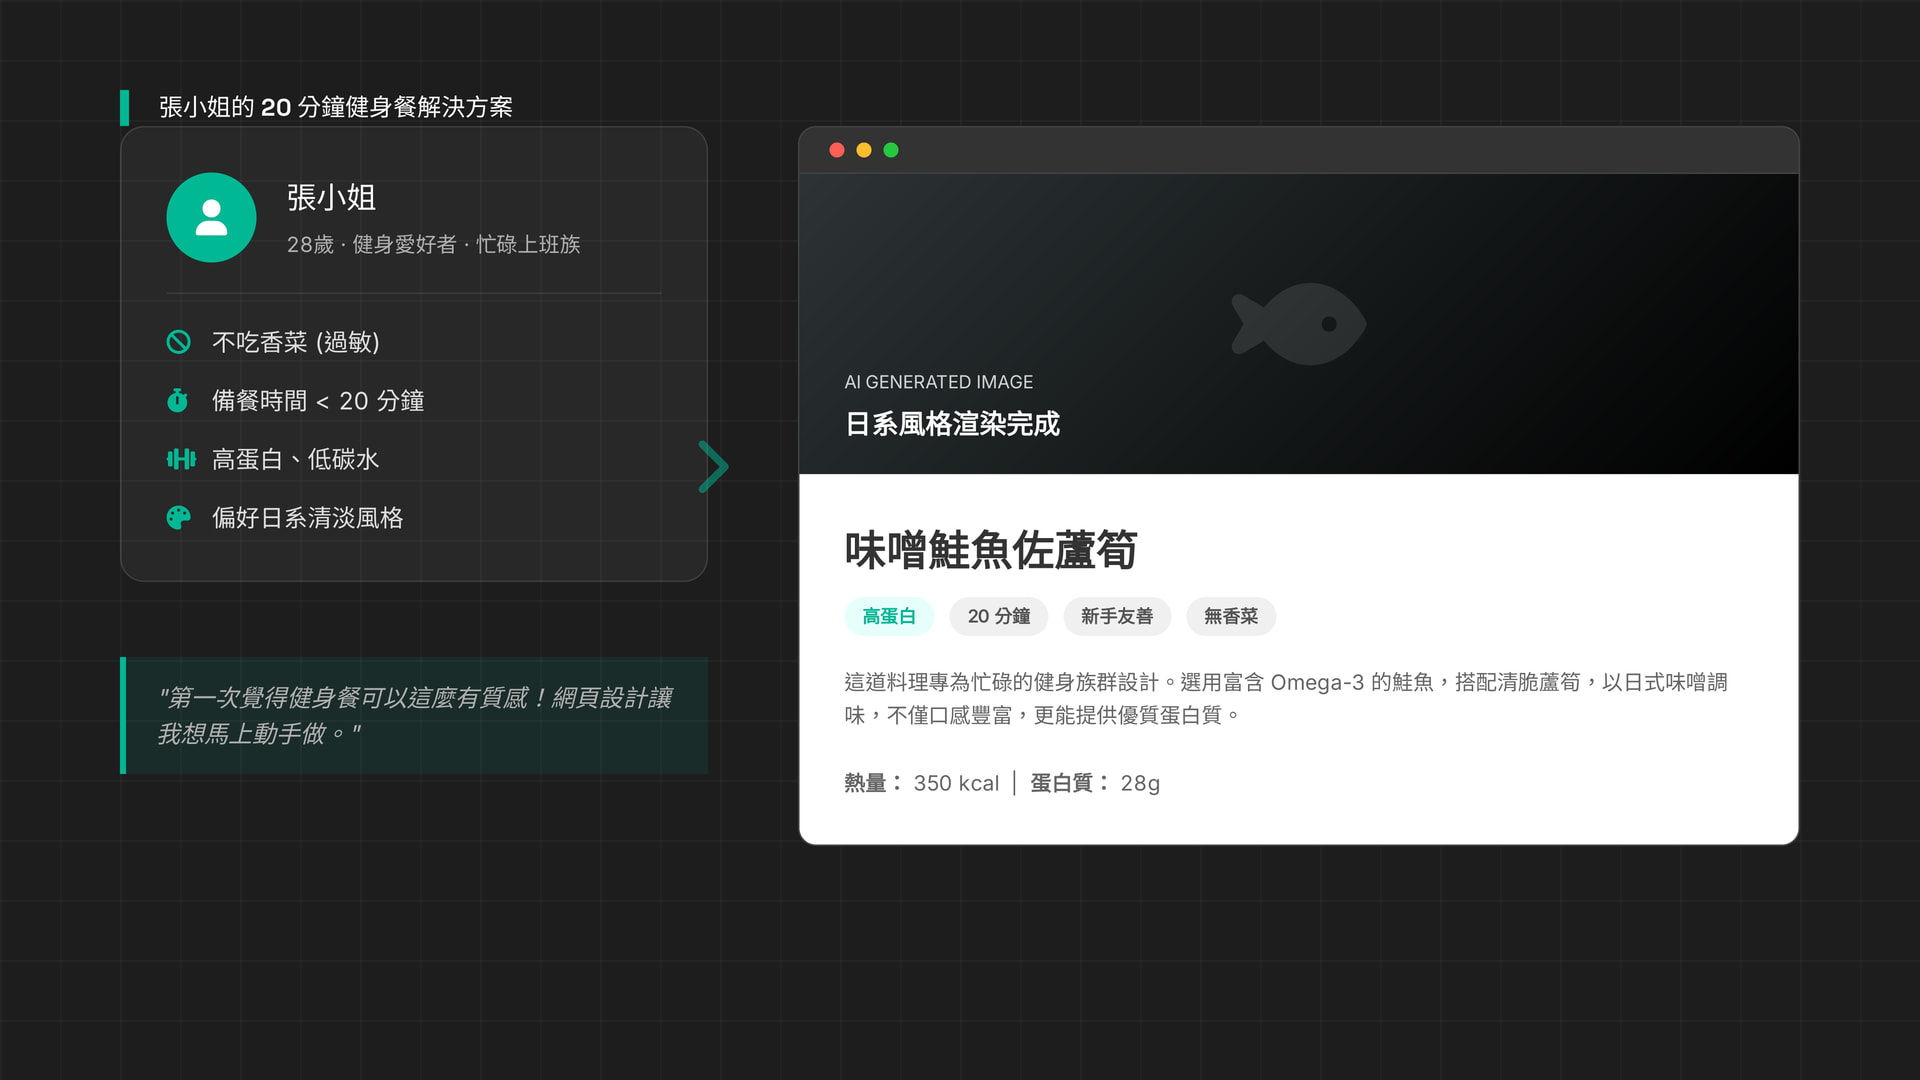Click the testimonial quote box
1920x1080 pixels.
pos(414,715)
